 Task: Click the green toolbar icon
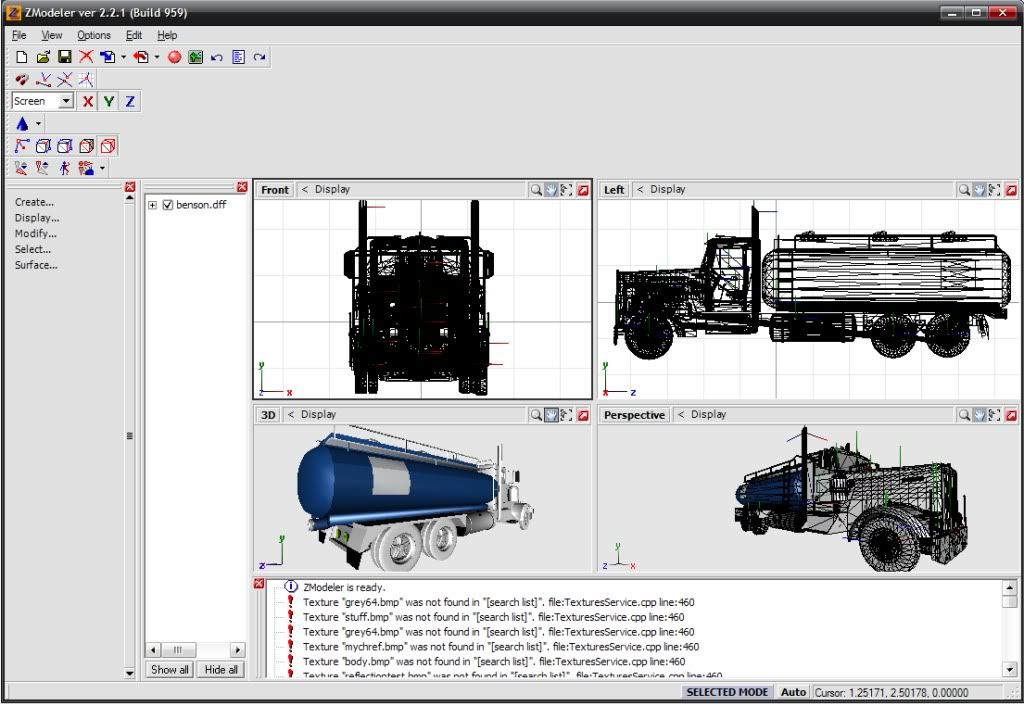pyautogui.click(x=195, y=57)
